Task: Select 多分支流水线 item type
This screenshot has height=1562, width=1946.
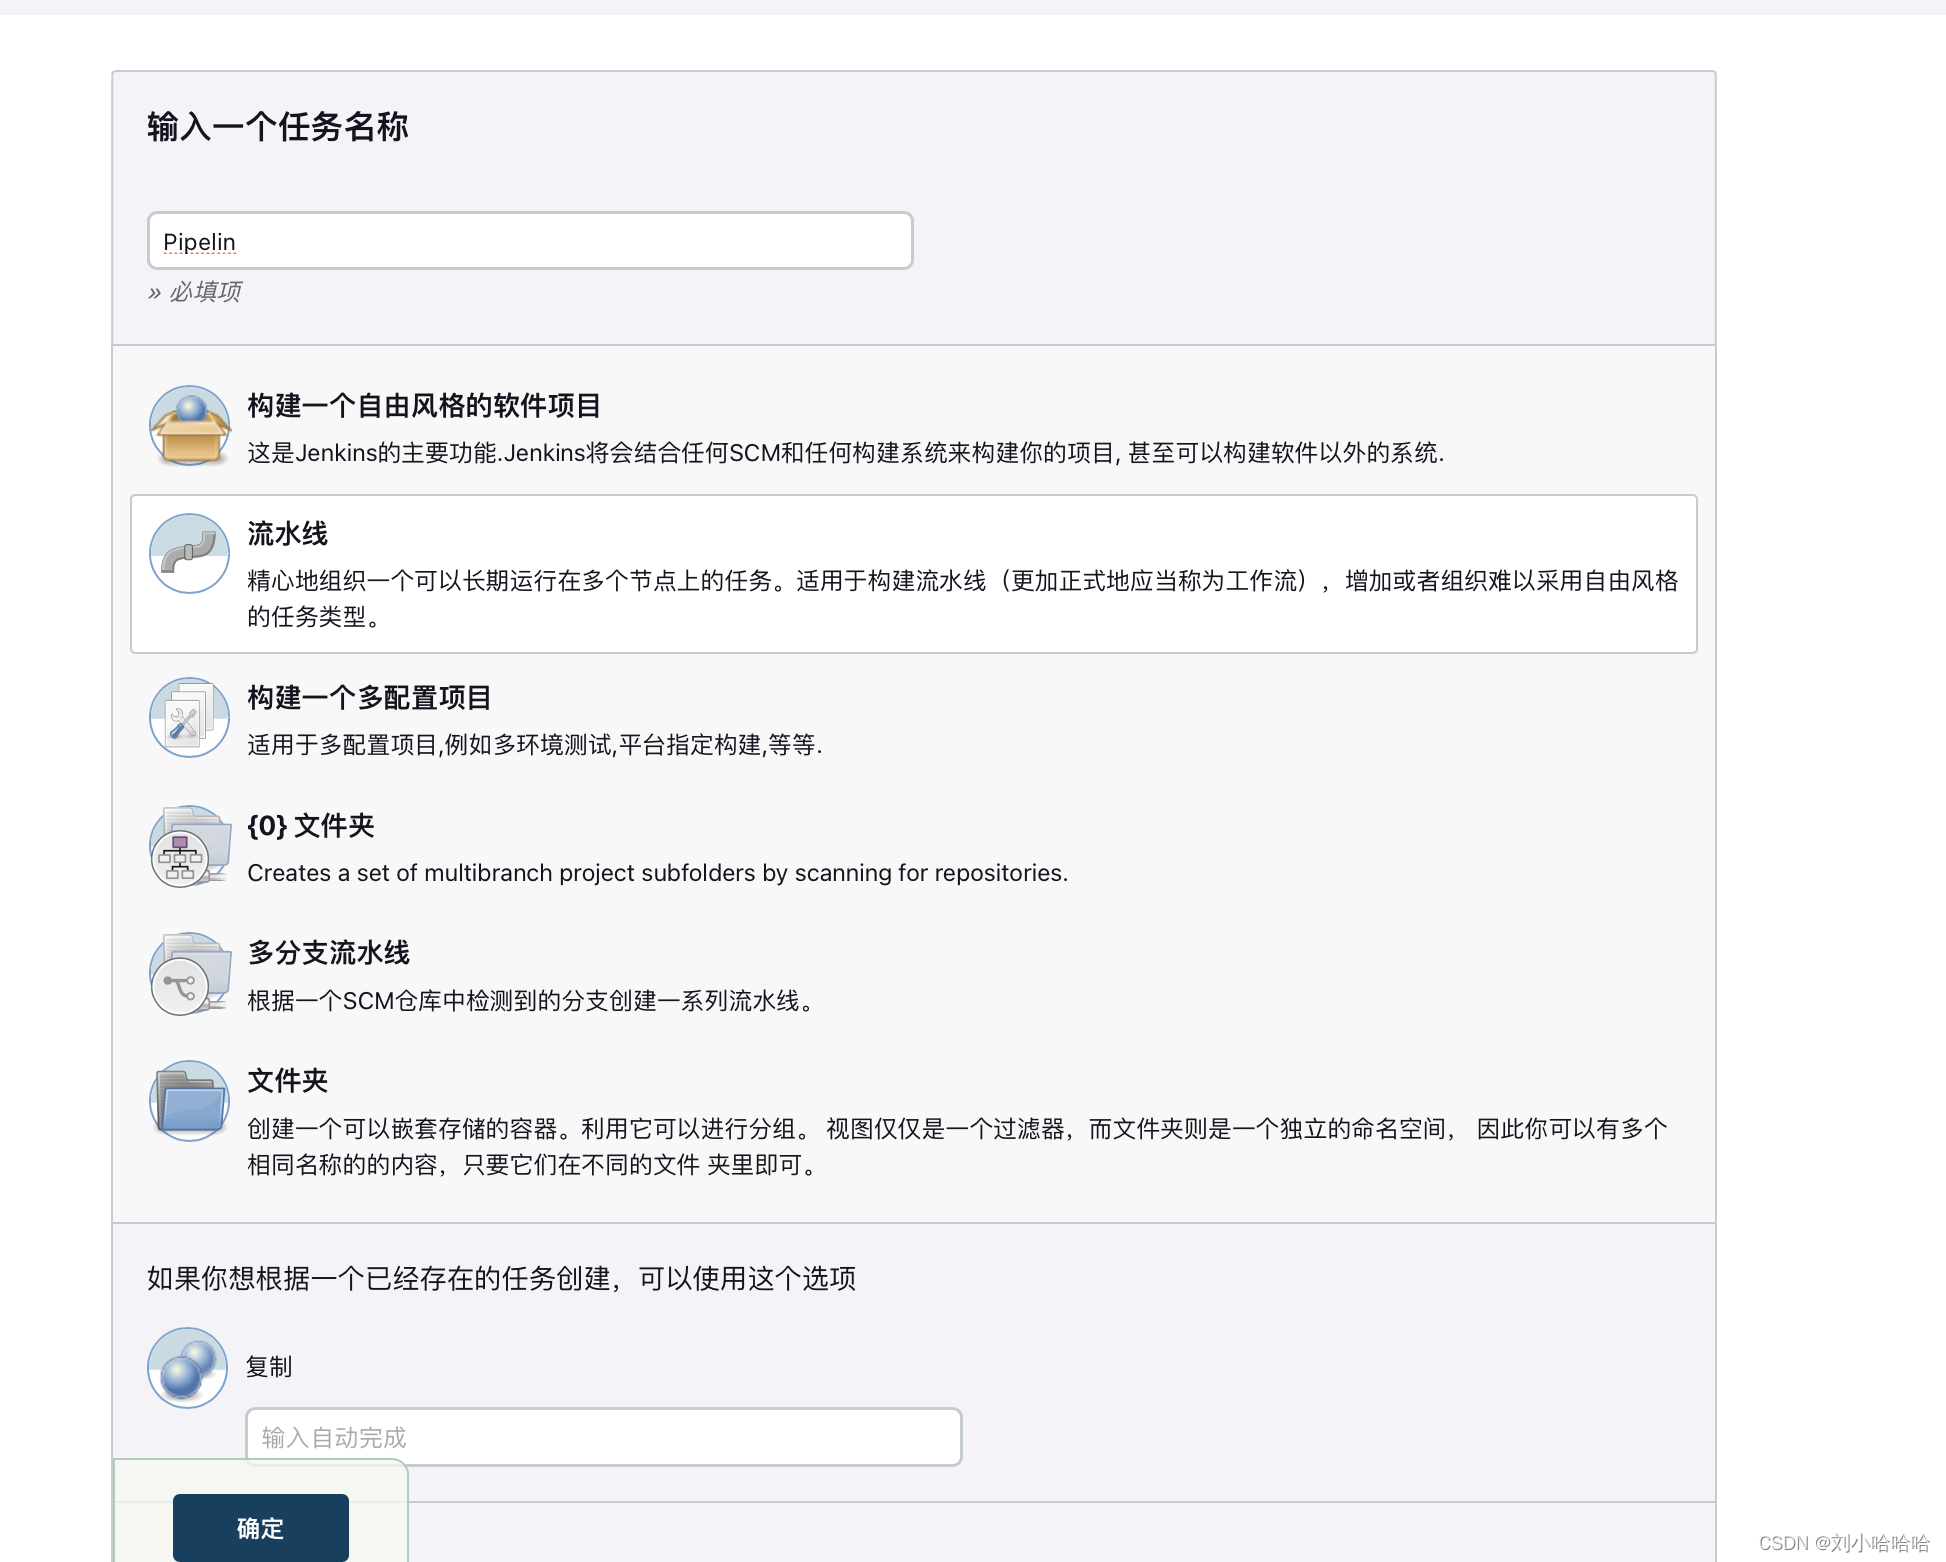Action: coord(329,953)
